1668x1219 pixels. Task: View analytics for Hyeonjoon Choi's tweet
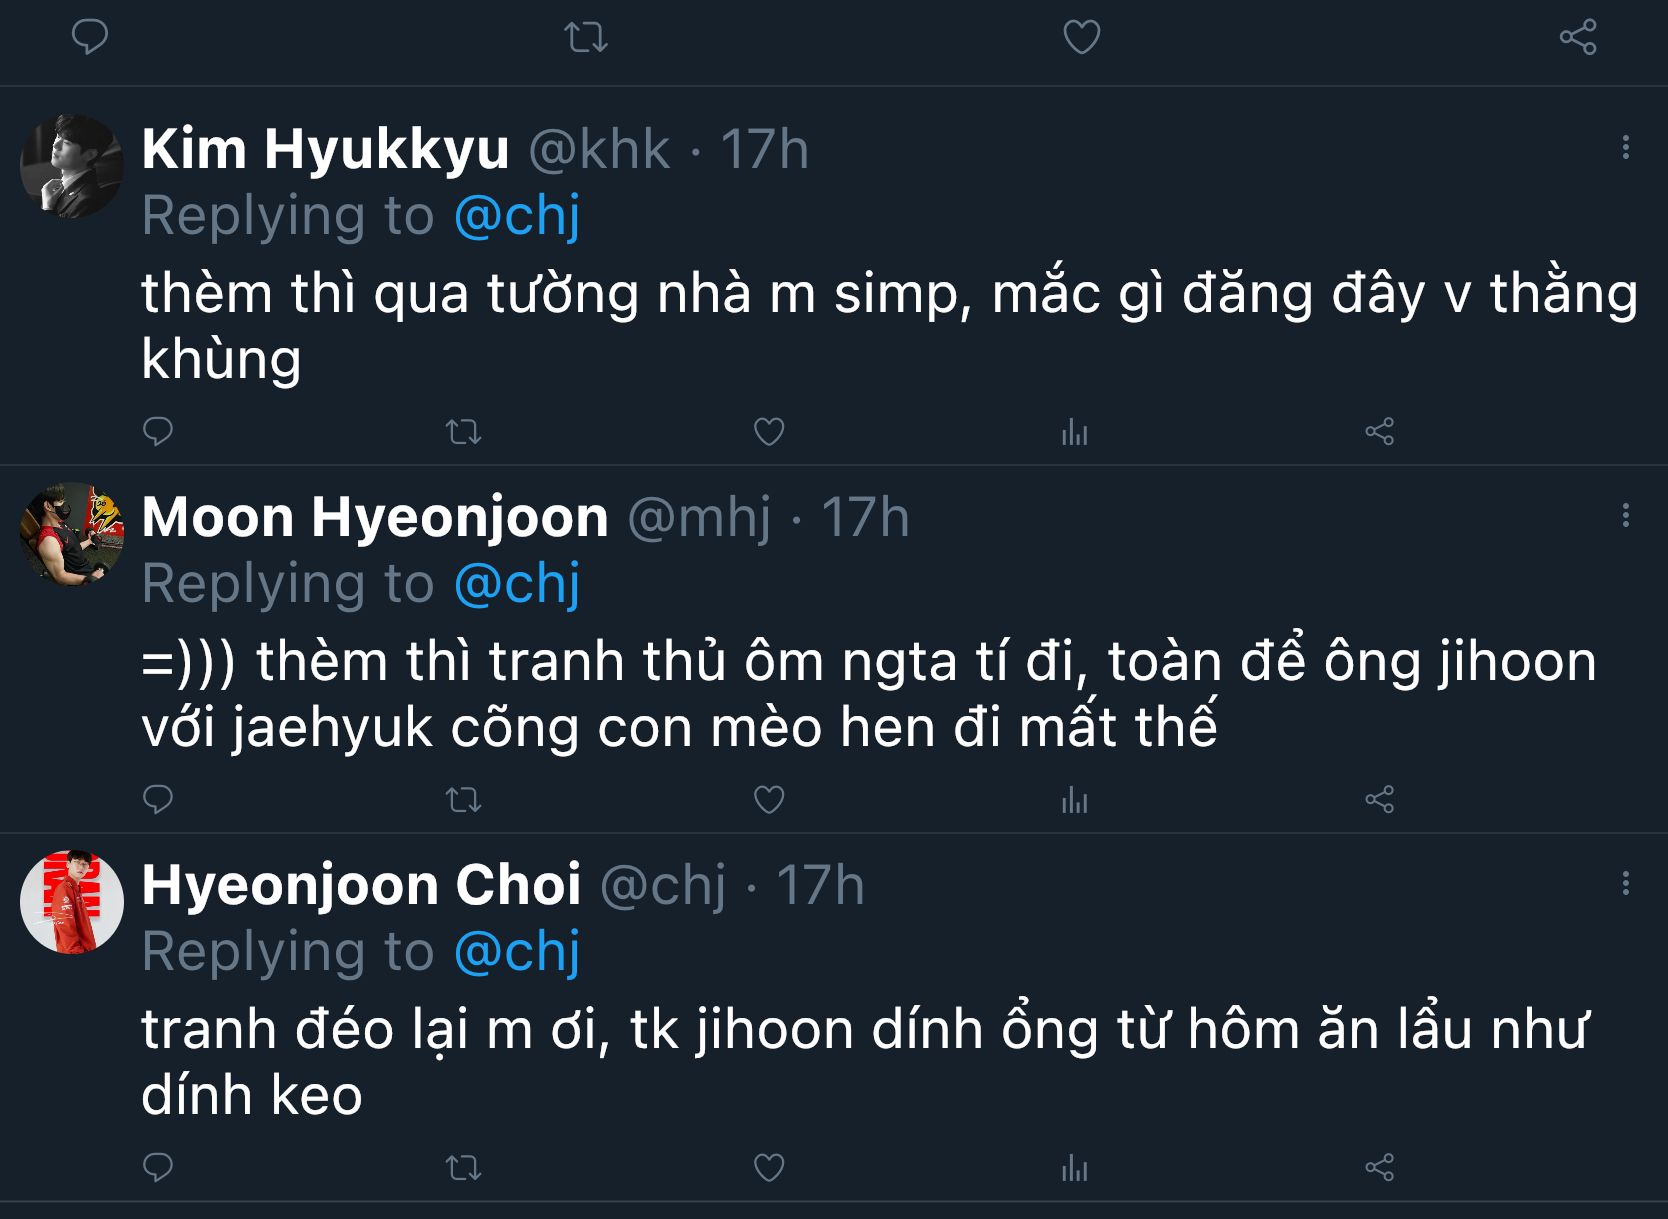1074,1168
